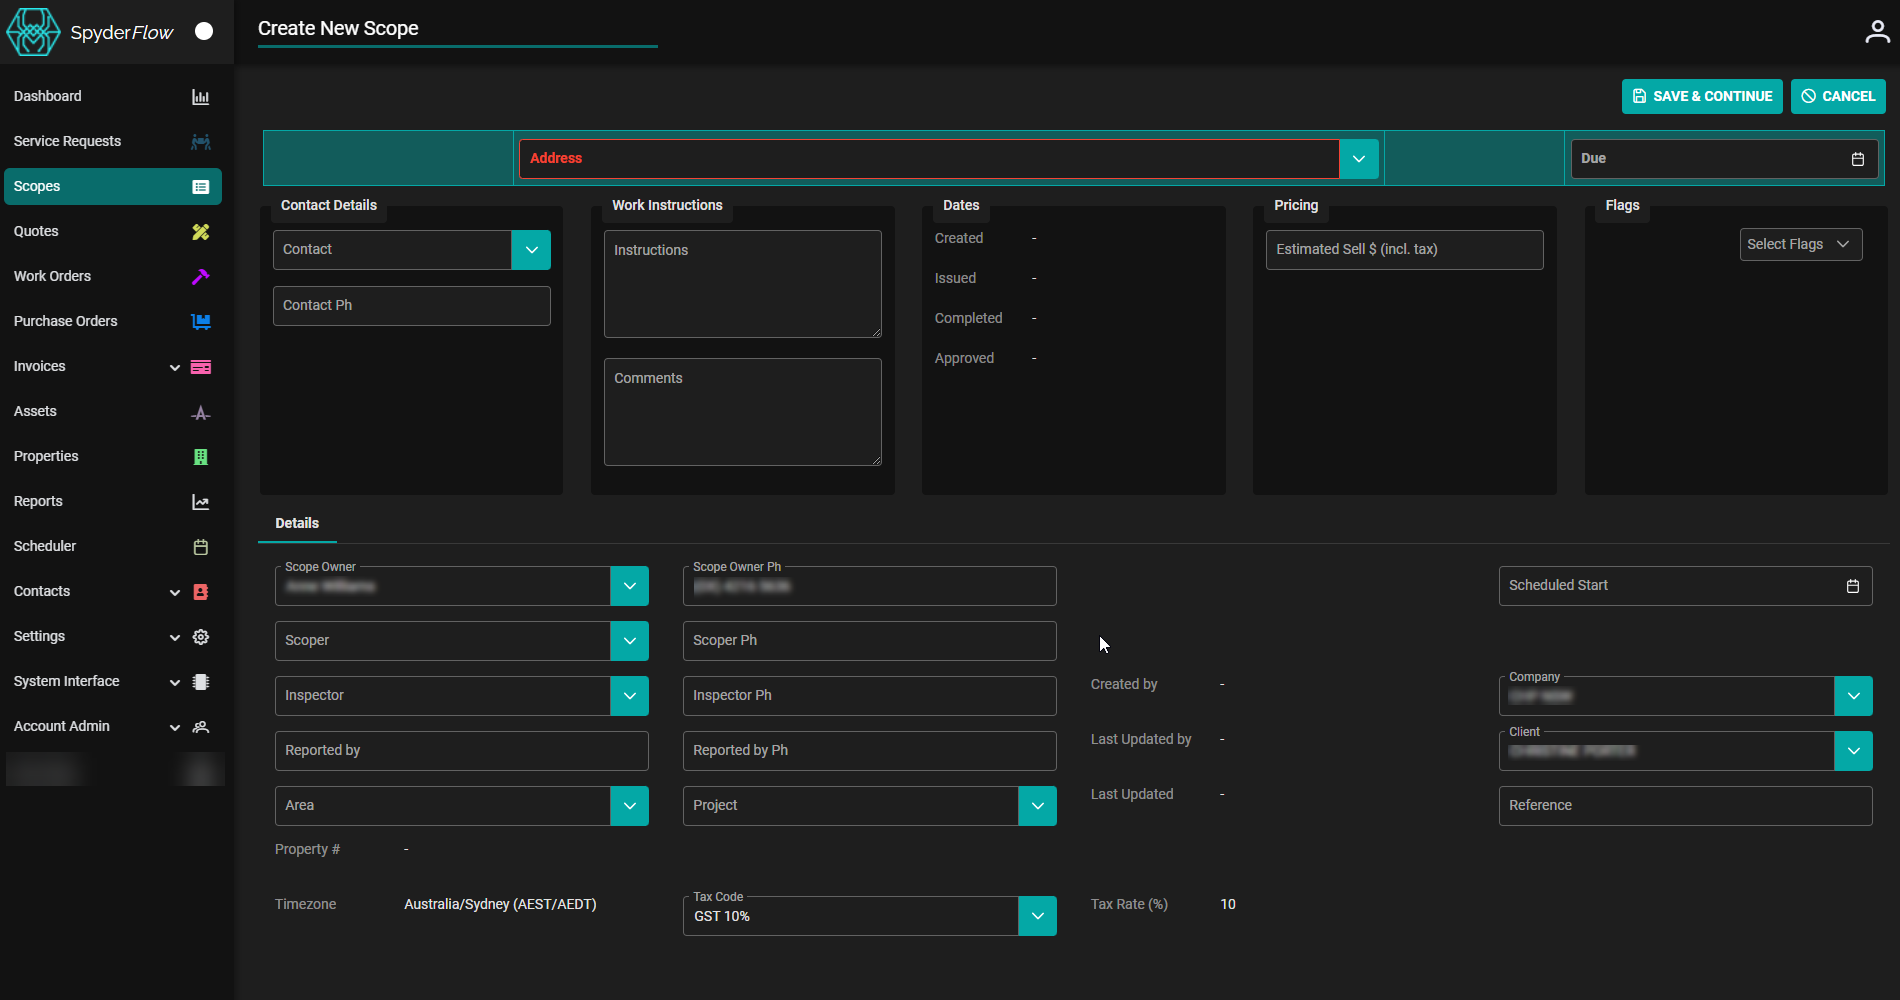
Task: Click inside the Estimated Sell field
Action: click(x=1404, y=249)
